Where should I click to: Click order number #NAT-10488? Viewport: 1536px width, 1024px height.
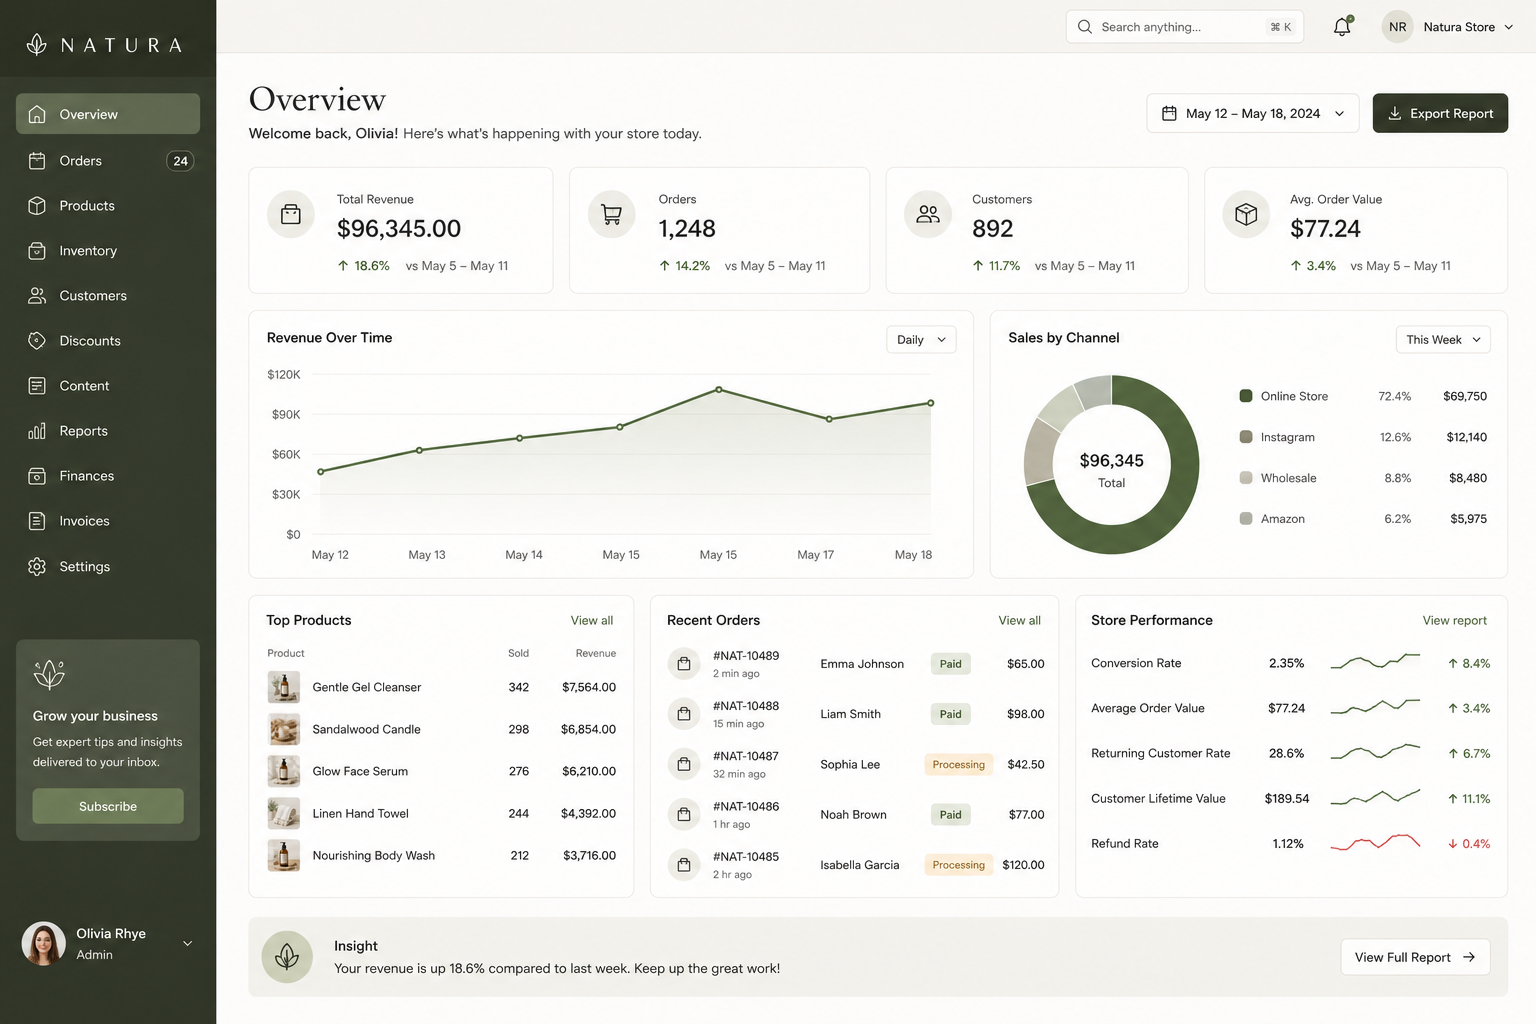click(x=746, y=706)
